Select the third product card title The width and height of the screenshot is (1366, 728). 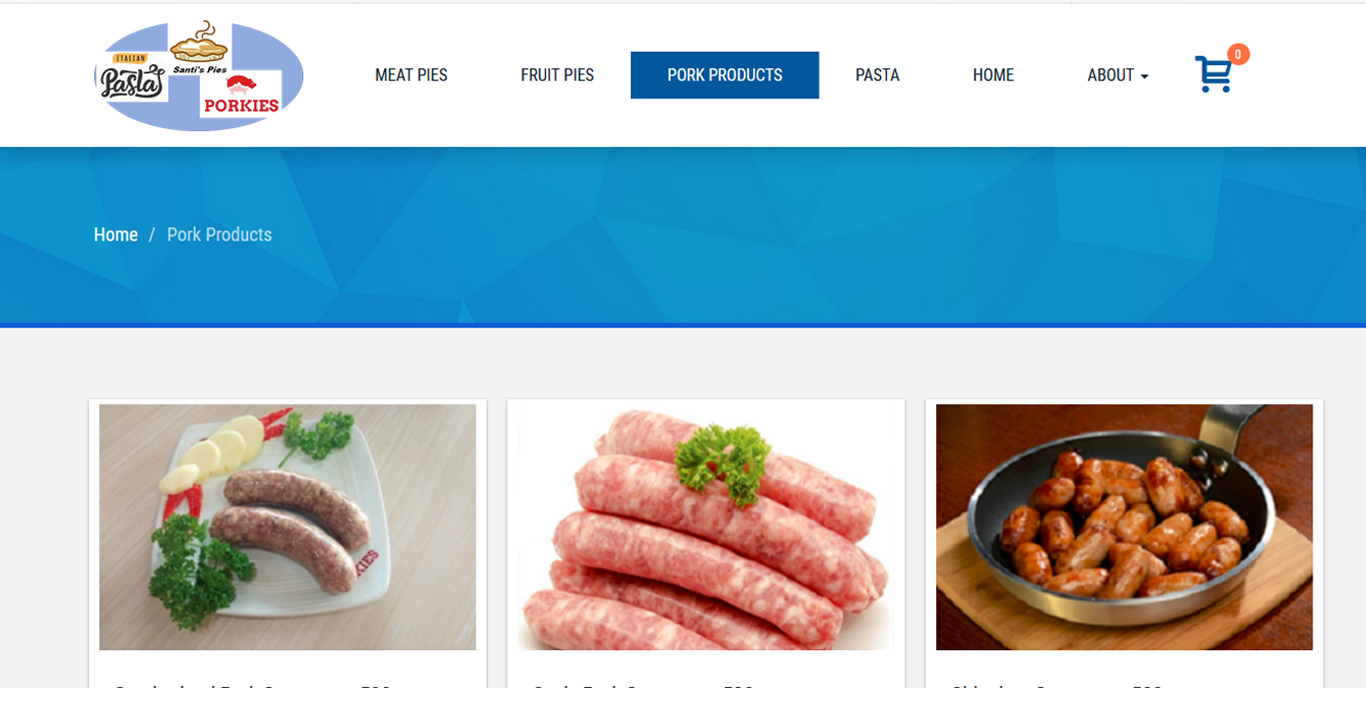click(x=1056, y=689)
